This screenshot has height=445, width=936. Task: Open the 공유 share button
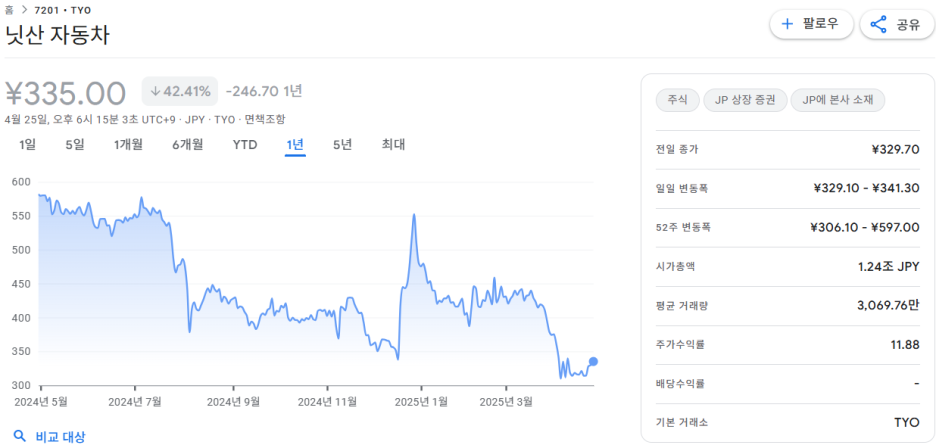896,24
